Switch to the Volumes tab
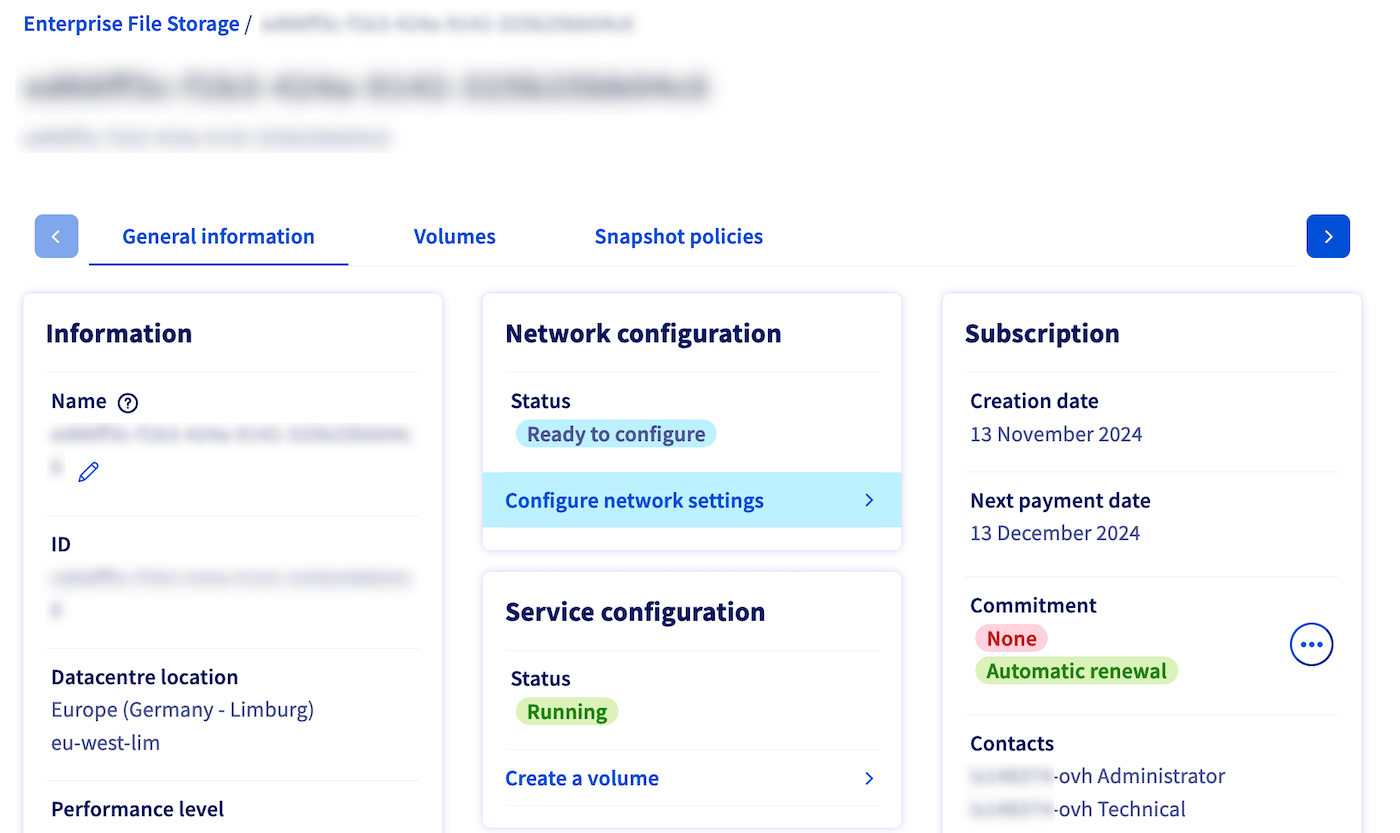The width and height of the screenshot is (1400, 833). coord(454,236)
